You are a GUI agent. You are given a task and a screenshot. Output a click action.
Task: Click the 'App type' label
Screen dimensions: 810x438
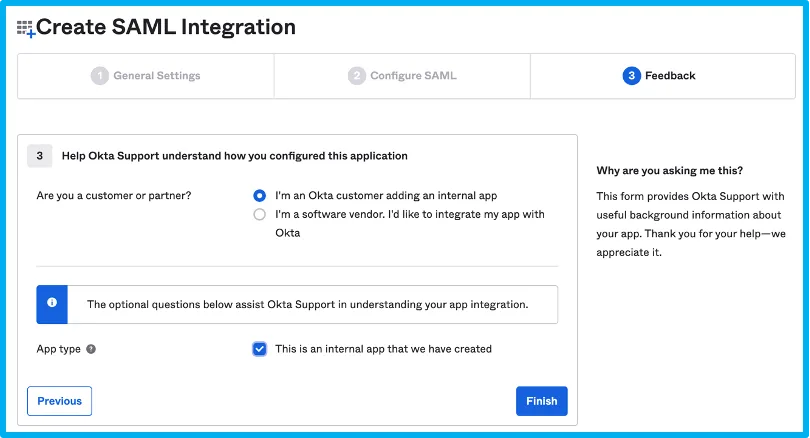[x=58, y=349]
